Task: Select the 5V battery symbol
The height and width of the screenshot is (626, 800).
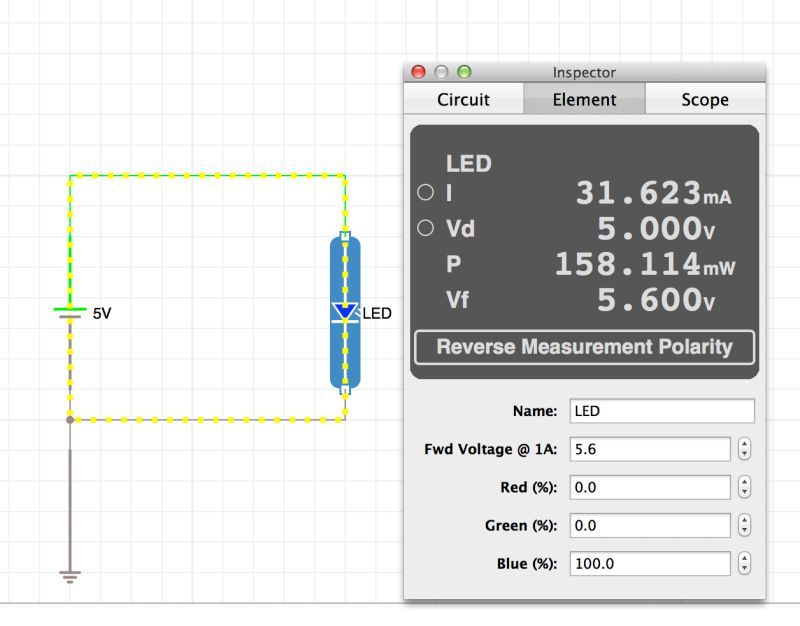Action: click(x=68, y=310)
